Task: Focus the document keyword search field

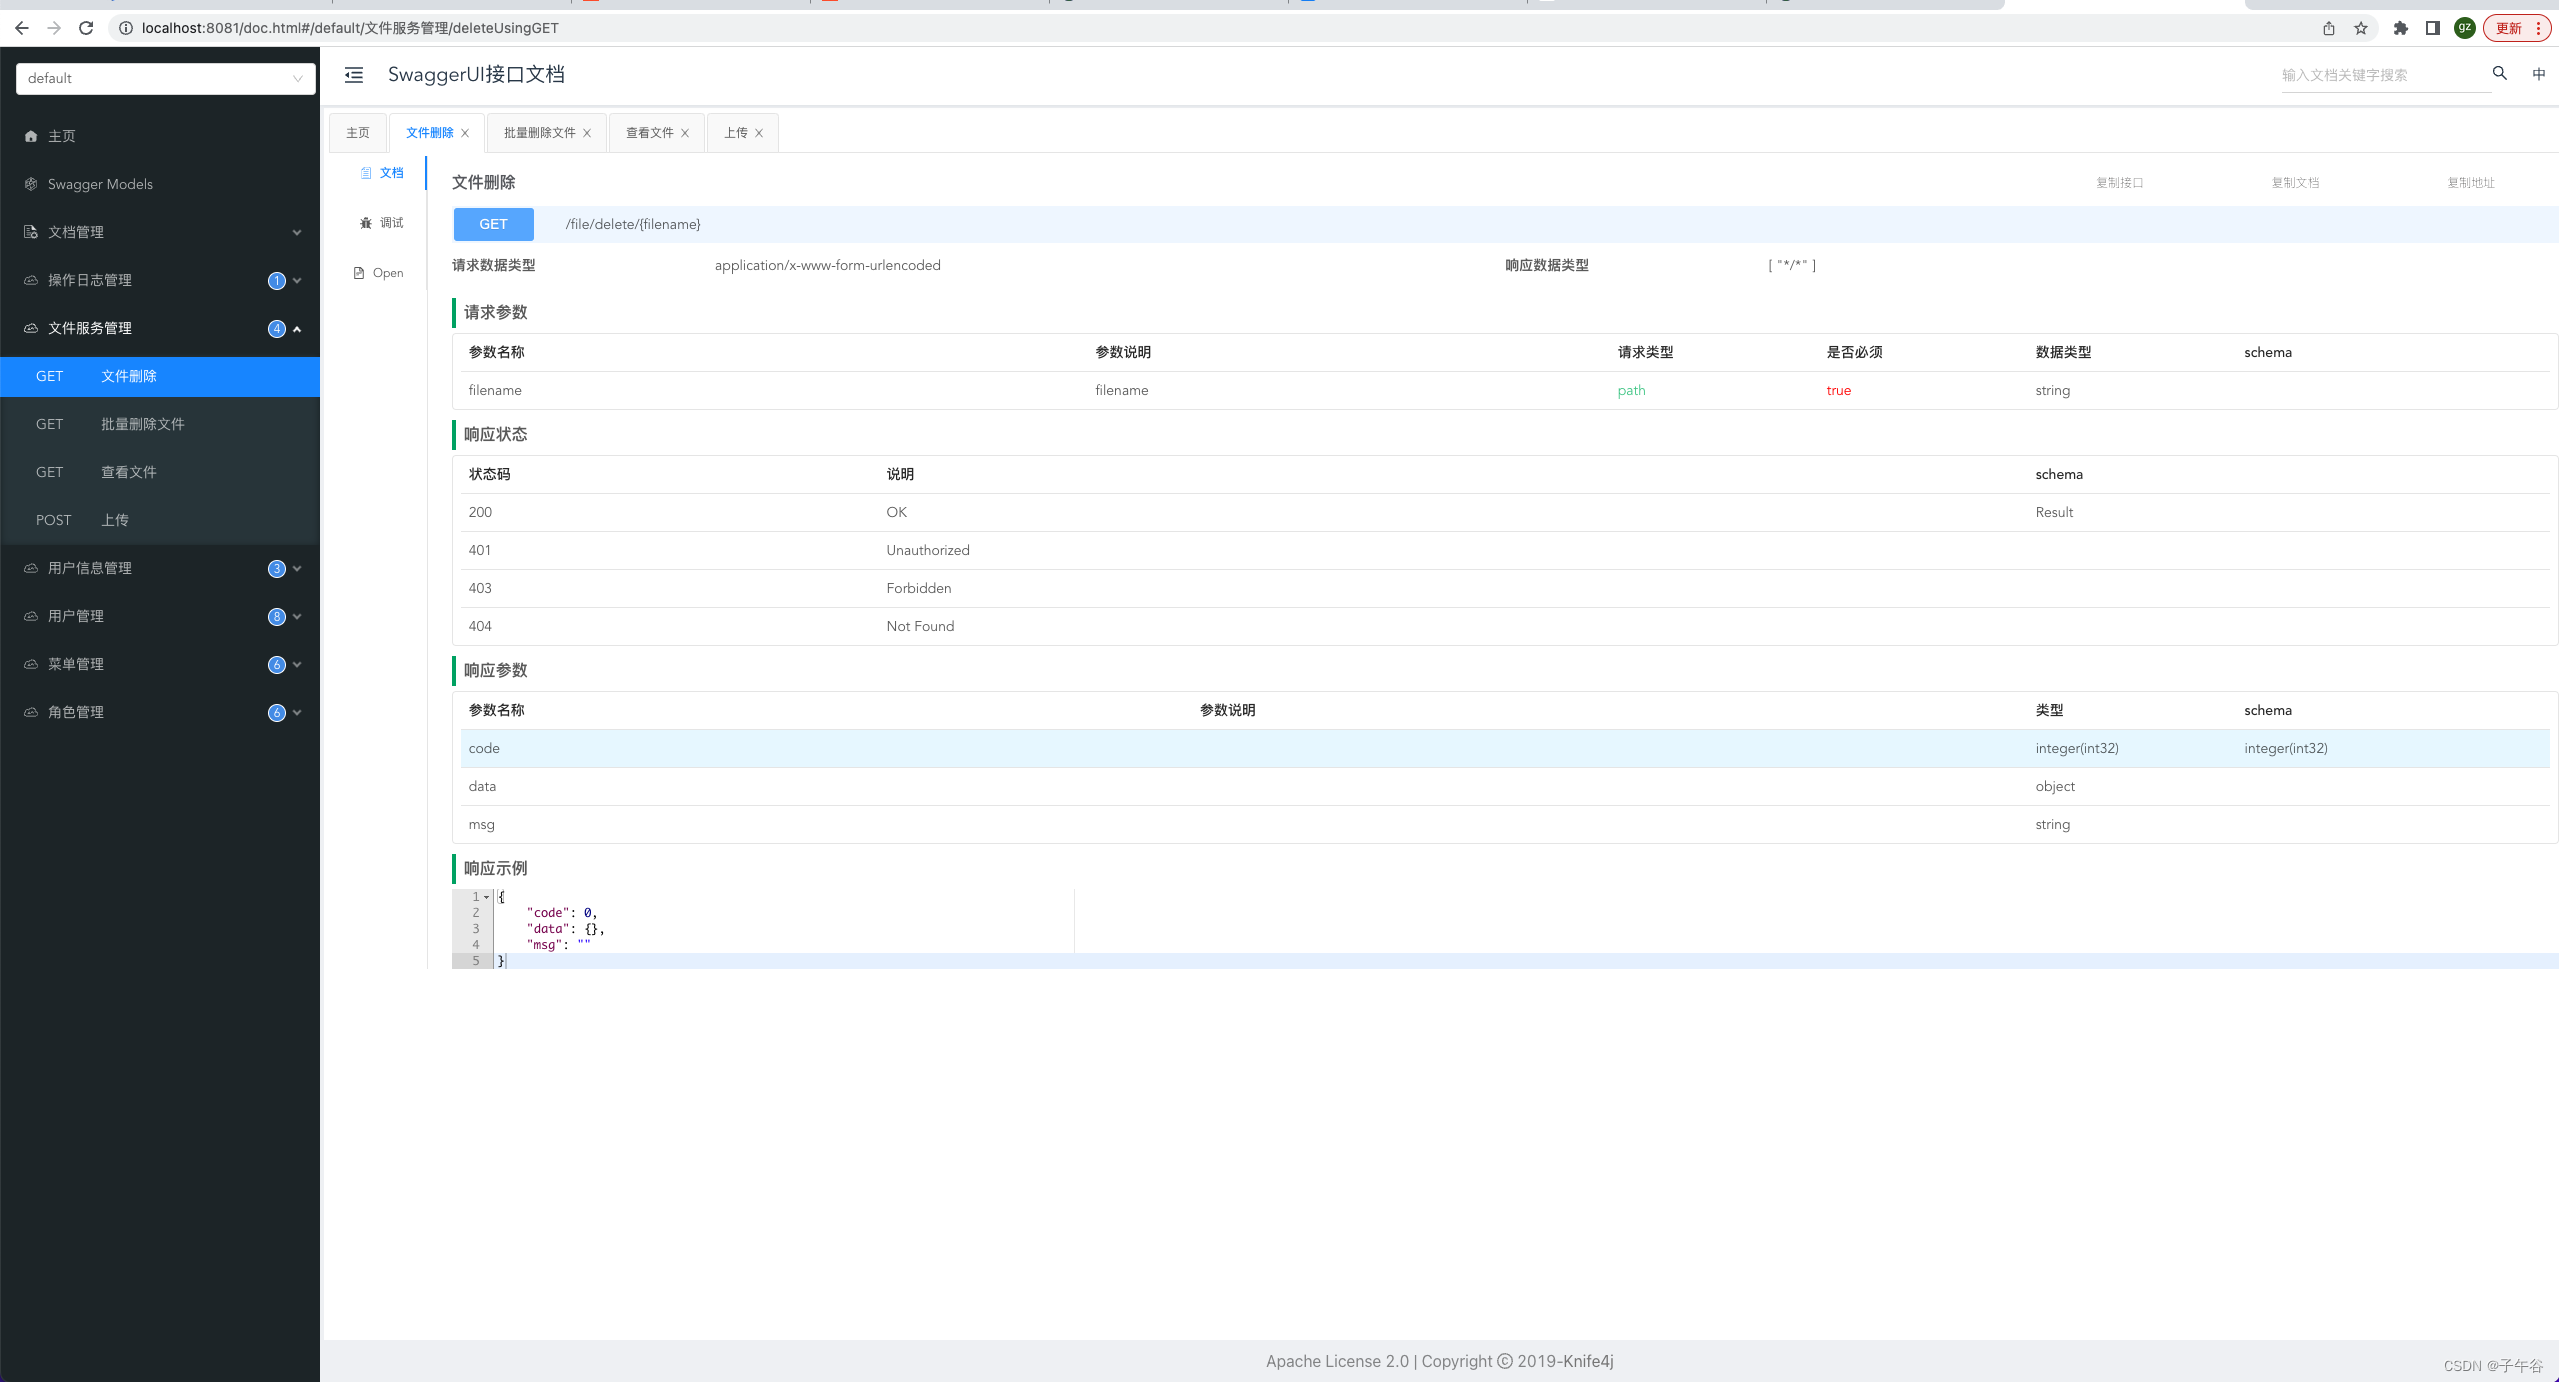Action: (2380, 75)
